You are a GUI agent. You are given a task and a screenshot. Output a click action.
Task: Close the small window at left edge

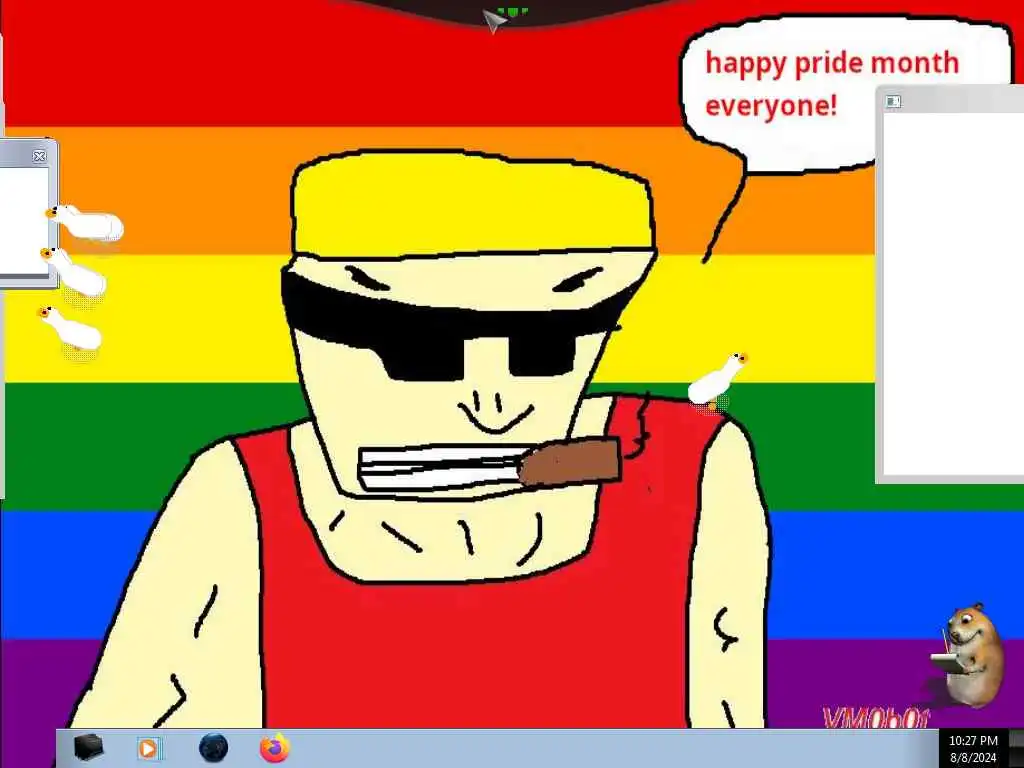pyautogui.click(x=39, y=156)
